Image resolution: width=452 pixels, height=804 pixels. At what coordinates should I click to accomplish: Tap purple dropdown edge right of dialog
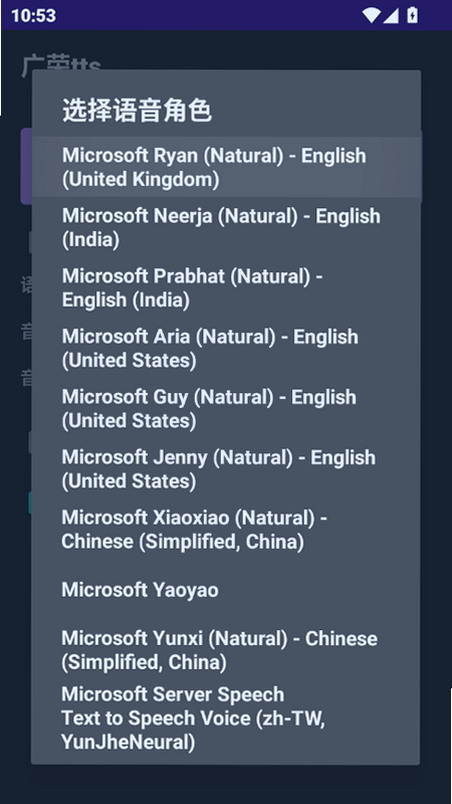(x=421, y=167)
